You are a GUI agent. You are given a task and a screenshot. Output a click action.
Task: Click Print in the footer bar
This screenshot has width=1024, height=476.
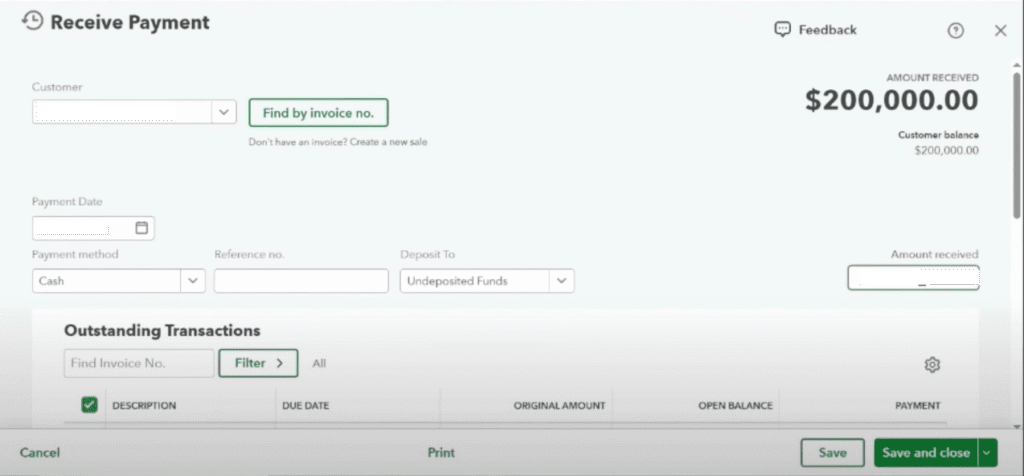(x=441, y=453)
